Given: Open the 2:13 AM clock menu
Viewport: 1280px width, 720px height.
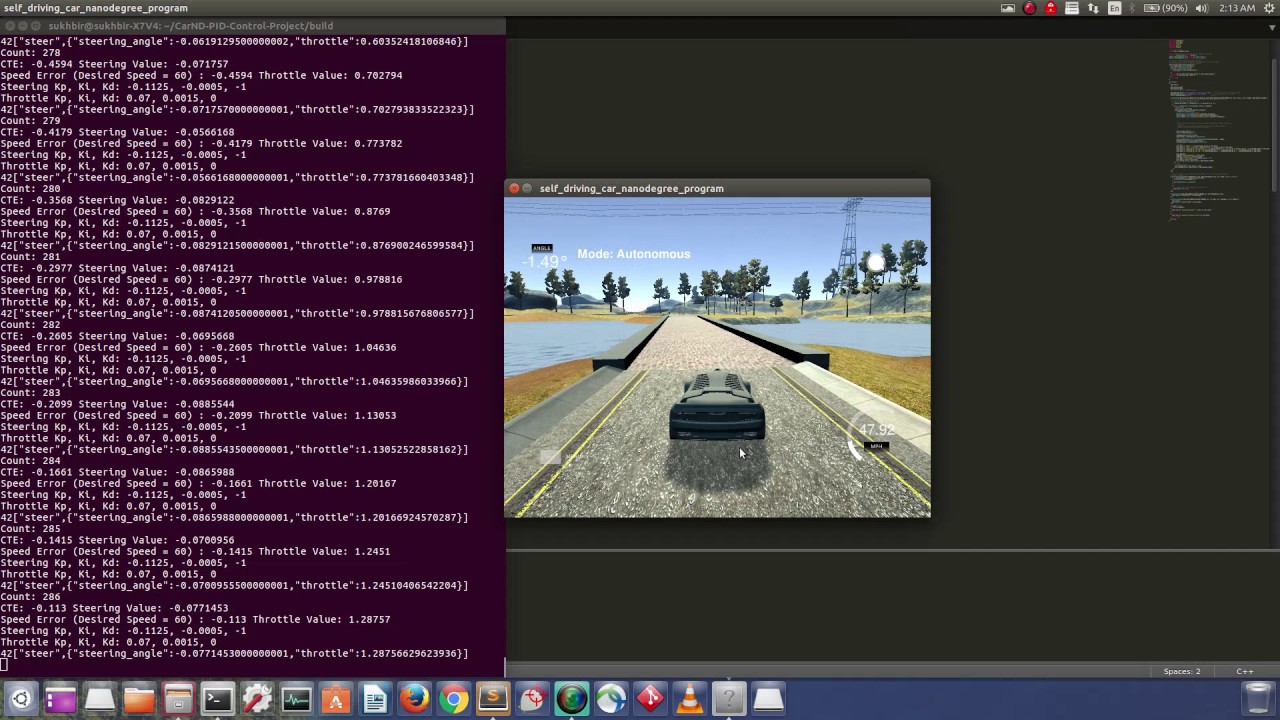Looking at the screenshot, I should (1238, 8).
